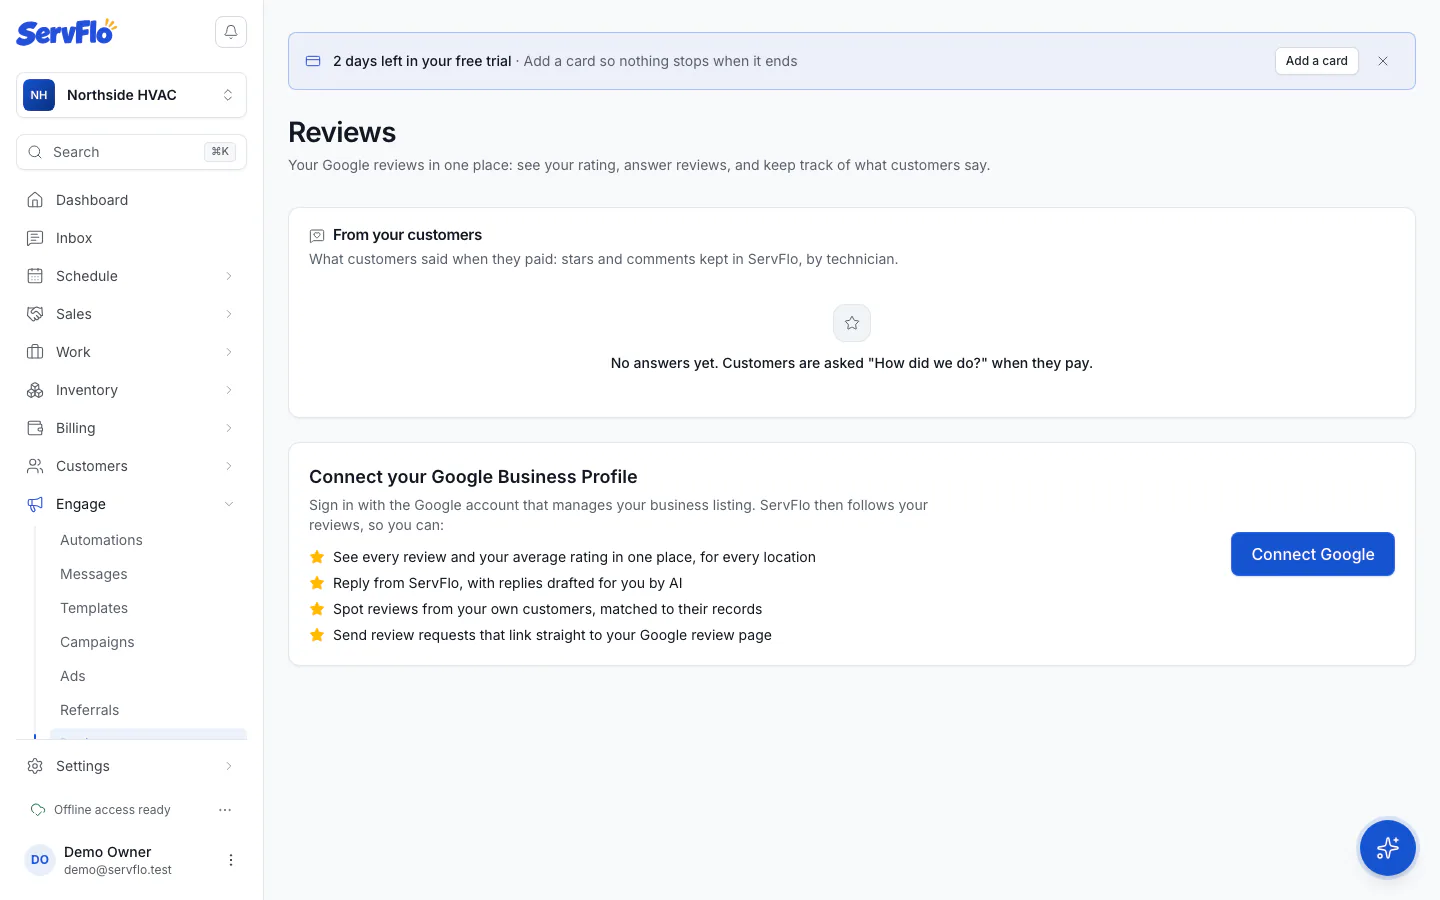1440x900 pixels.
Task: Go to Messages under Engage
Action: tap(148, 574)
